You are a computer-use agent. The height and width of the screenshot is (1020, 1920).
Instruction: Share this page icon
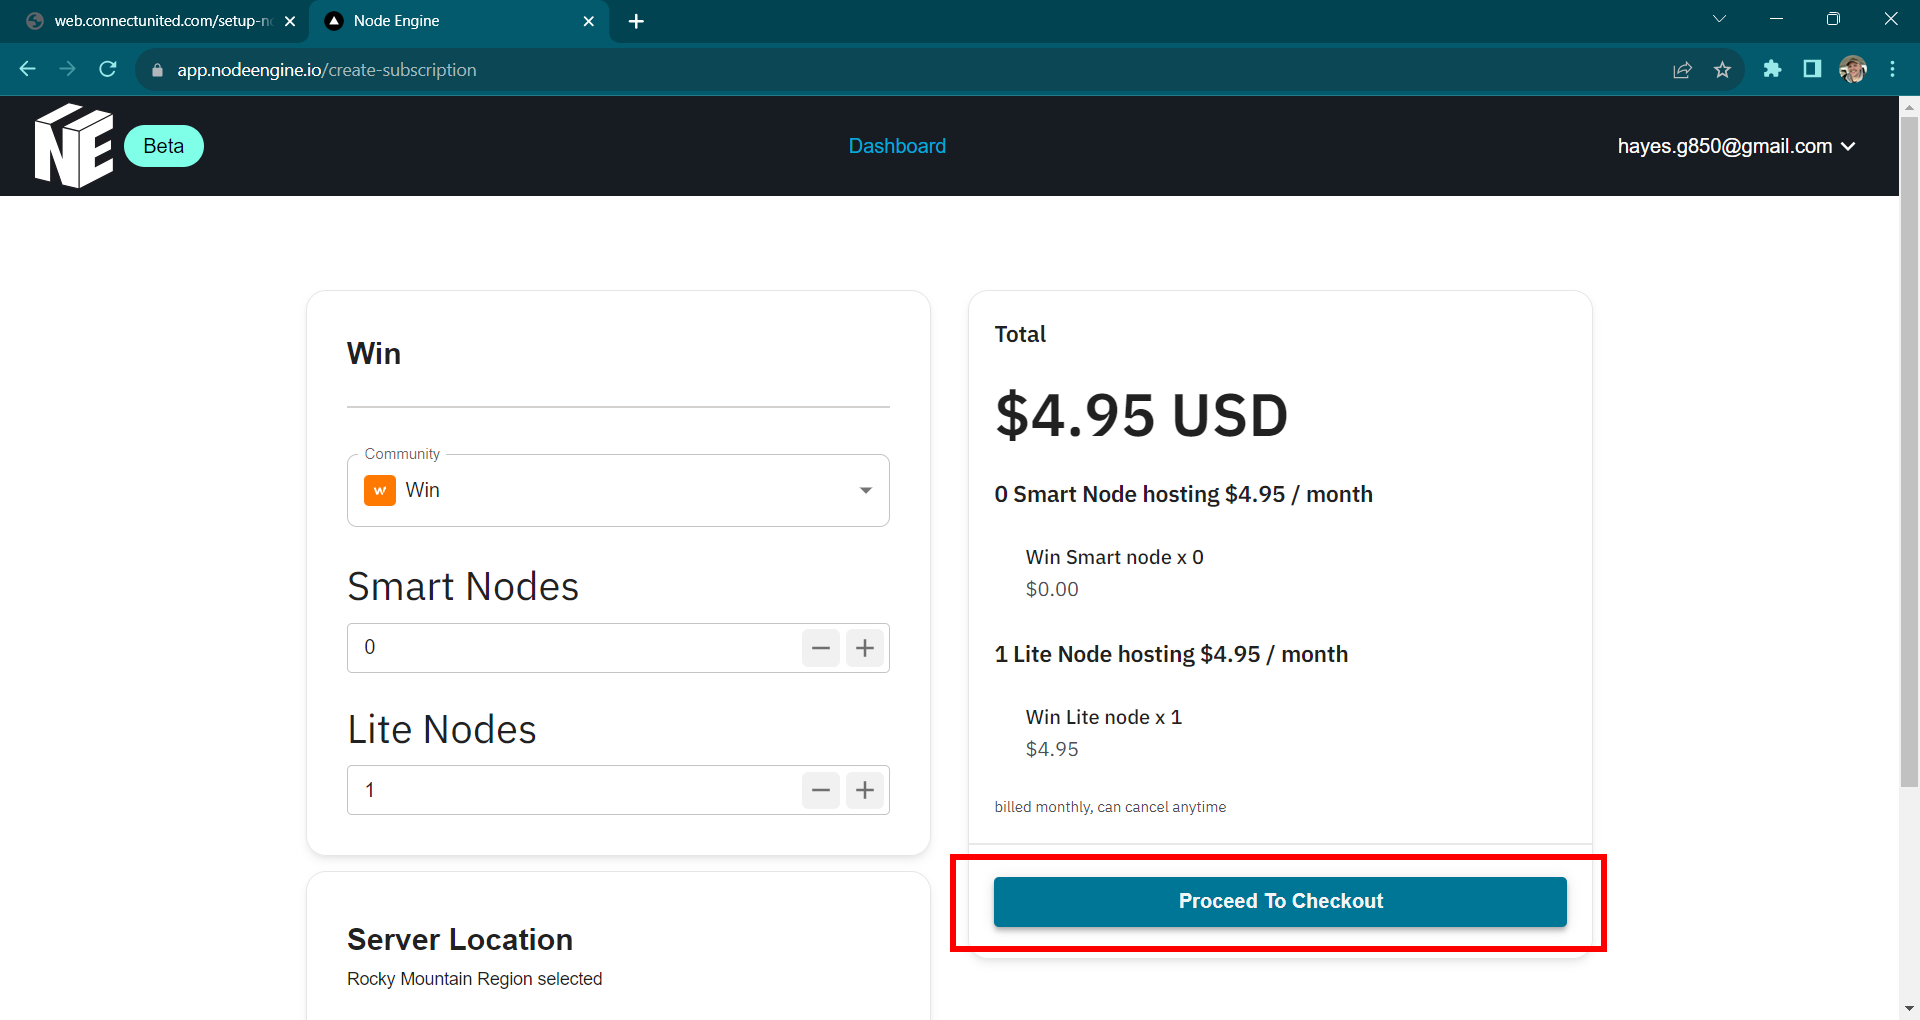click(x=1682, y=70)
